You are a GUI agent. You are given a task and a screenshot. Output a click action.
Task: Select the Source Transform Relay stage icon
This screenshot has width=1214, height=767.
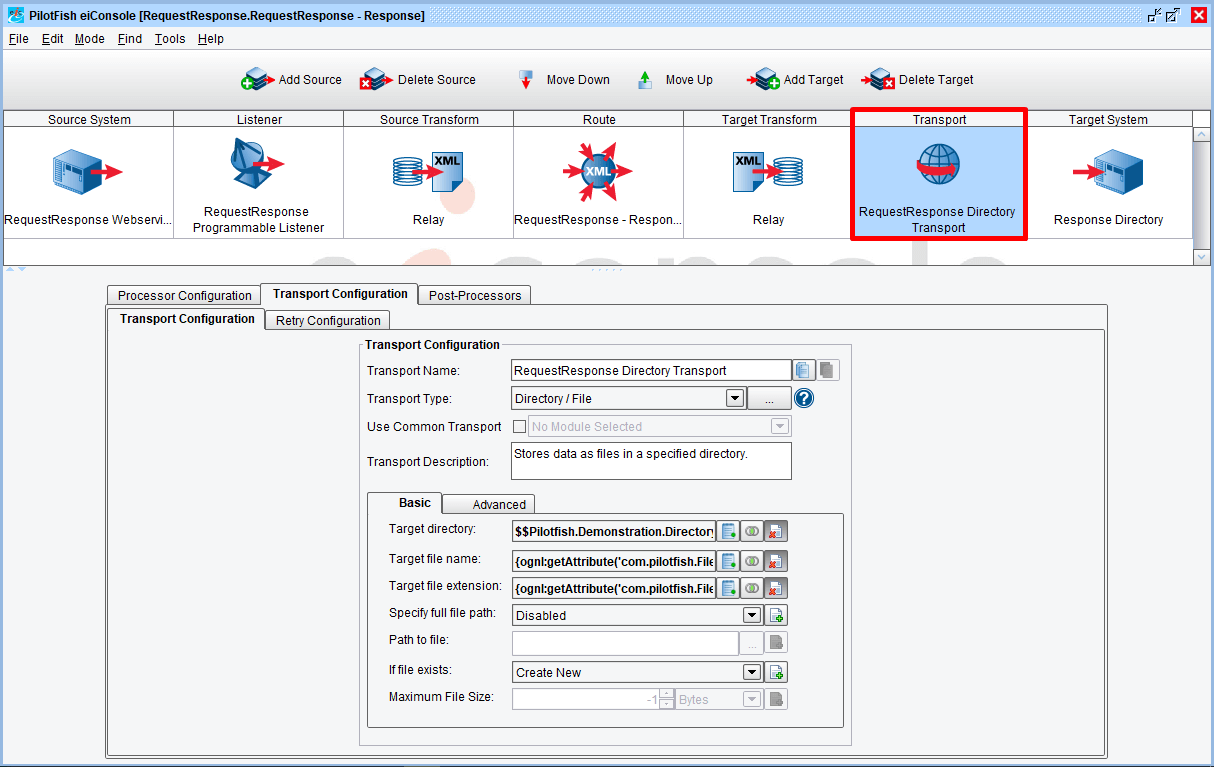coord(428,172)
